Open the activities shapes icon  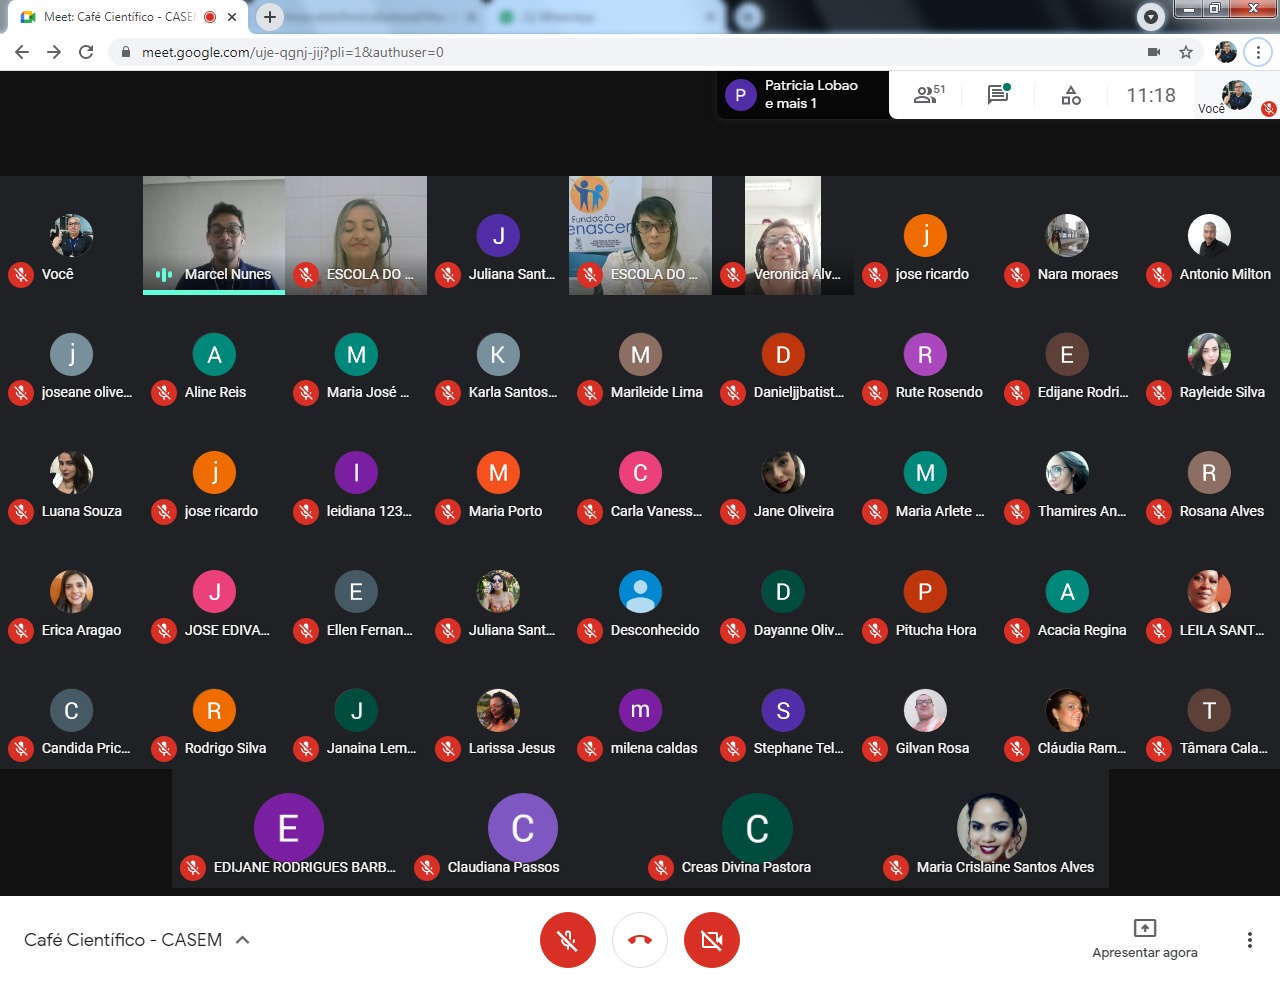tap(1071, 95)
